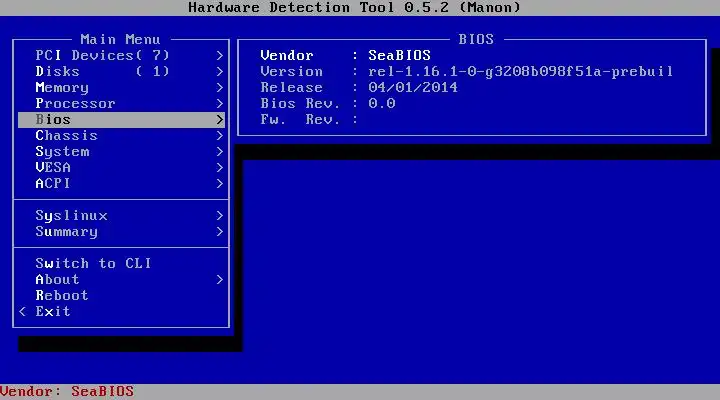Click the back arrow before Exit
This screenshot has width=720, height=400.
click(x=22, y=312)
